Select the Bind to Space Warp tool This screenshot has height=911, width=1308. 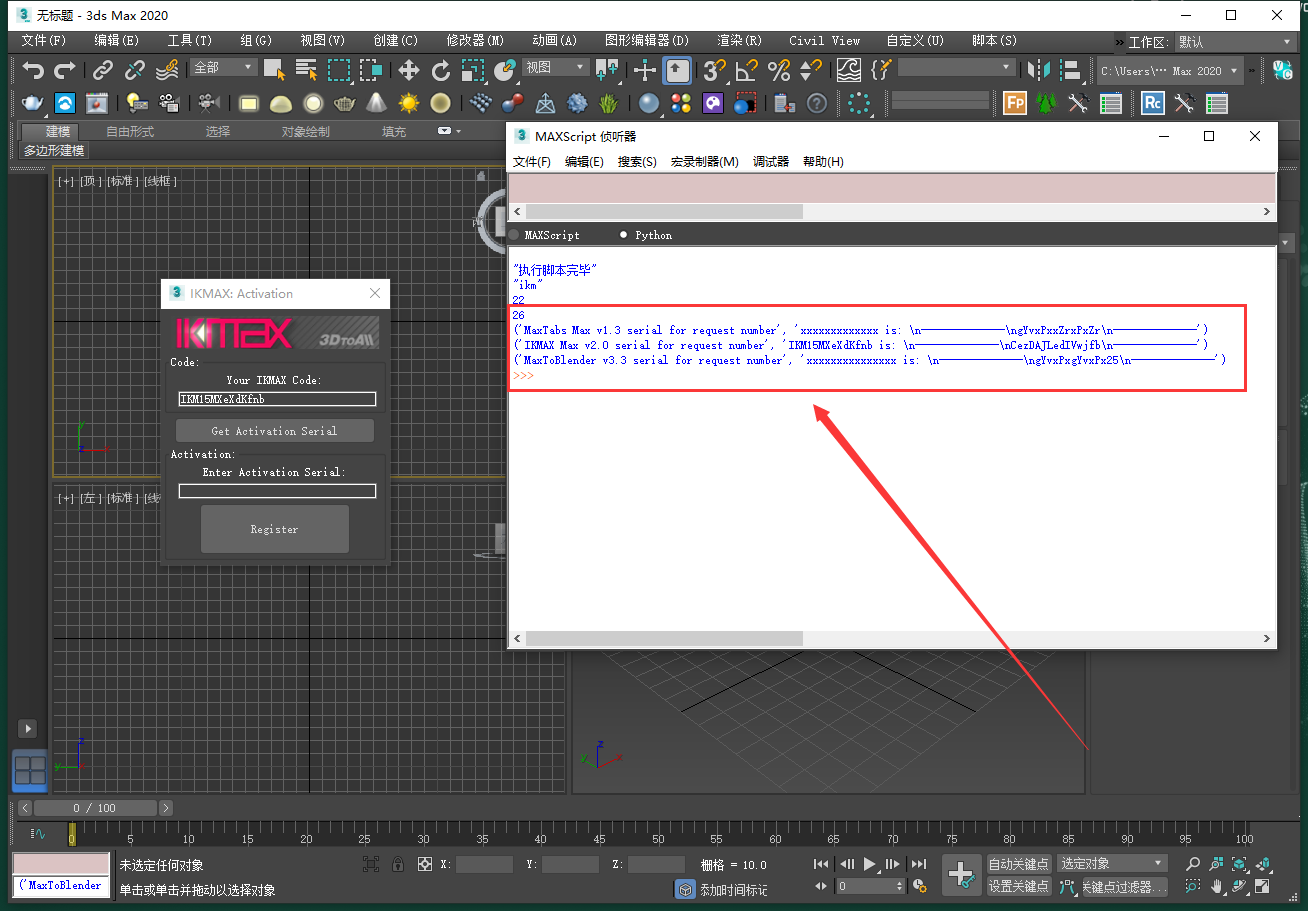point(167,70)
